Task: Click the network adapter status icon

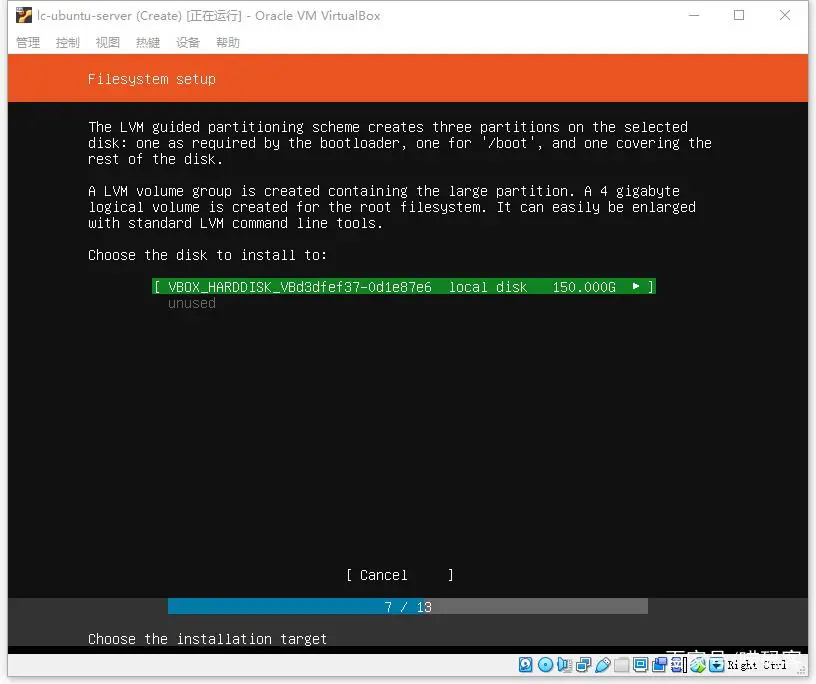Action: pos(584,665)
